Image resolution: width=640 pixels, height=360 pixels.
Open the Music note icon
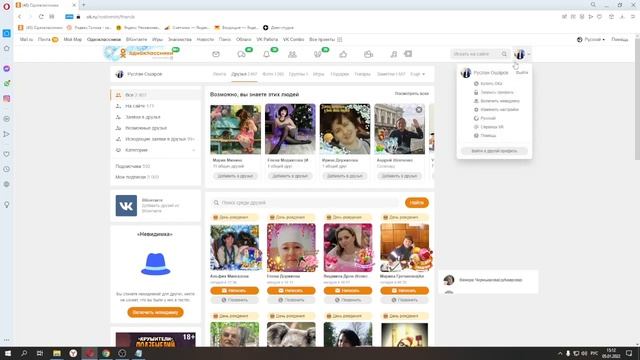393,54
